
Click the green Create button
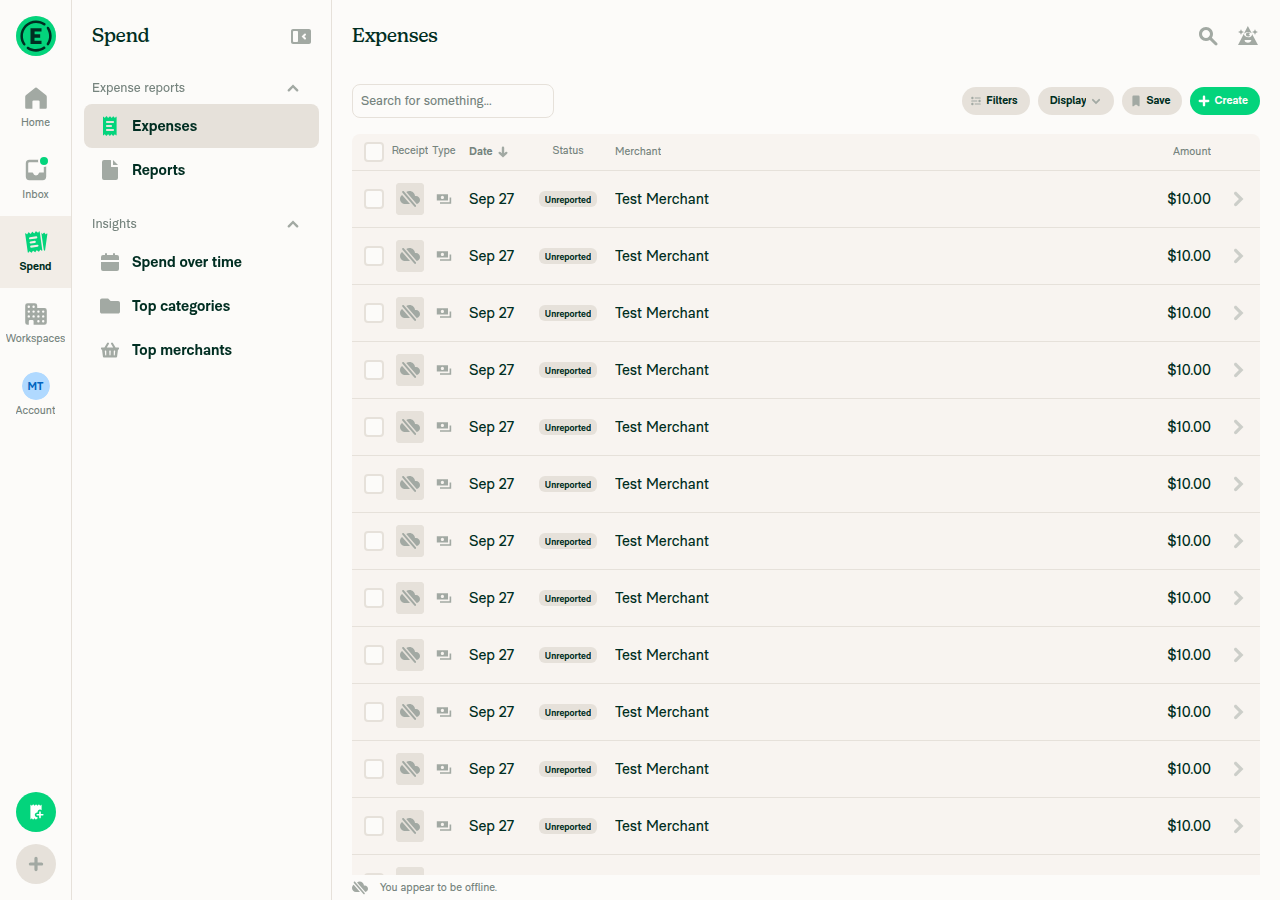1225,101
